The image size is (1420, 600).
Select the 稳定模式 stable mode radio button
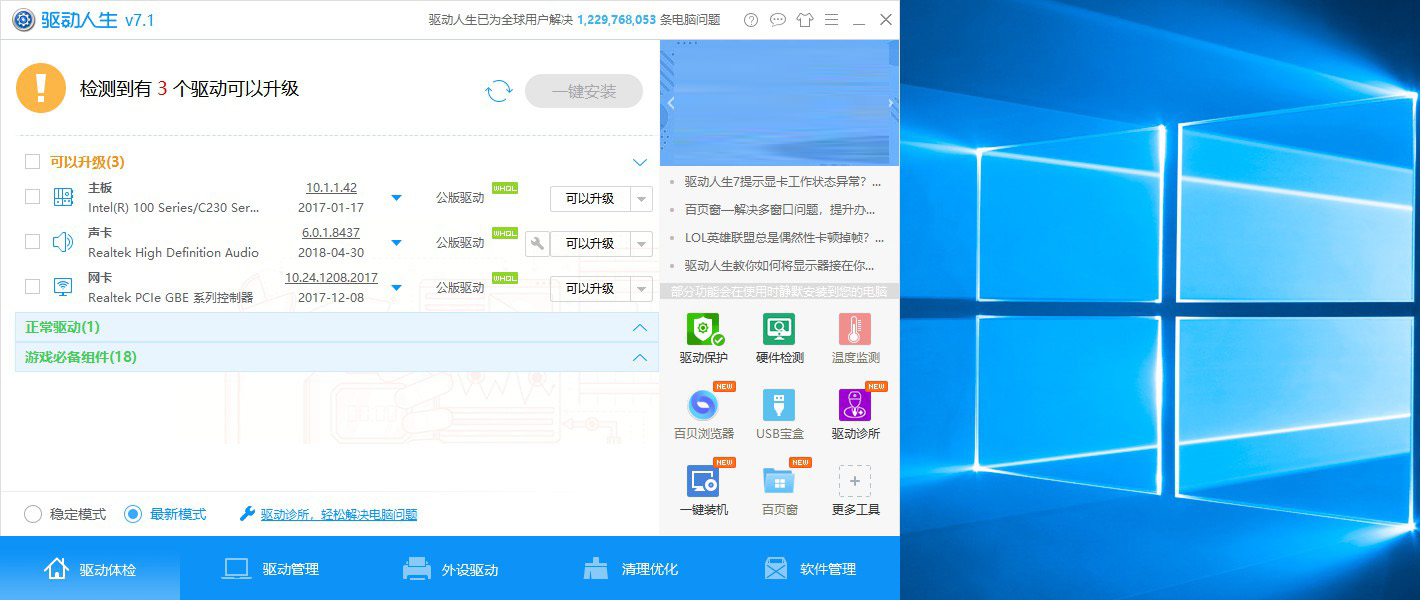pyautogui.click(x=33, y=513)
